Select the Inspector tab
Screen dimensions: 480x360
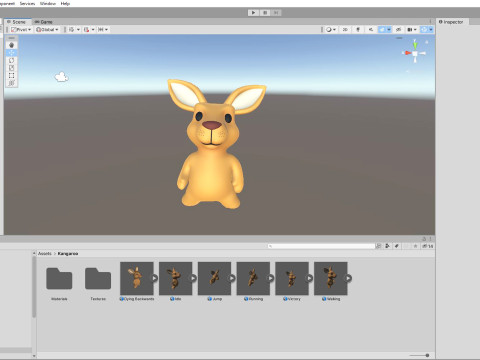pyautogui.click(x=451, y=22)
